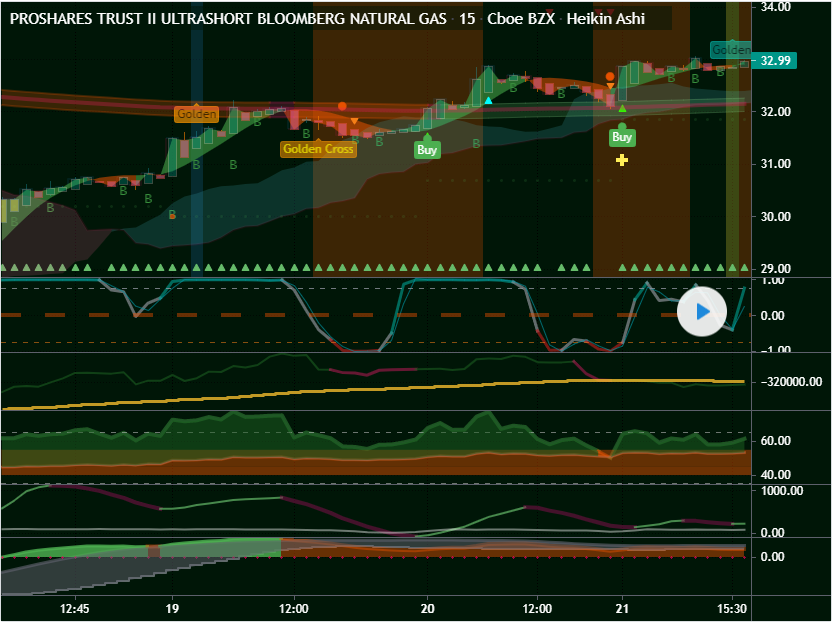The height and width of the screenshot is (622, 832).
Task: Click the blue play button overlay
Action: point(702,312)
